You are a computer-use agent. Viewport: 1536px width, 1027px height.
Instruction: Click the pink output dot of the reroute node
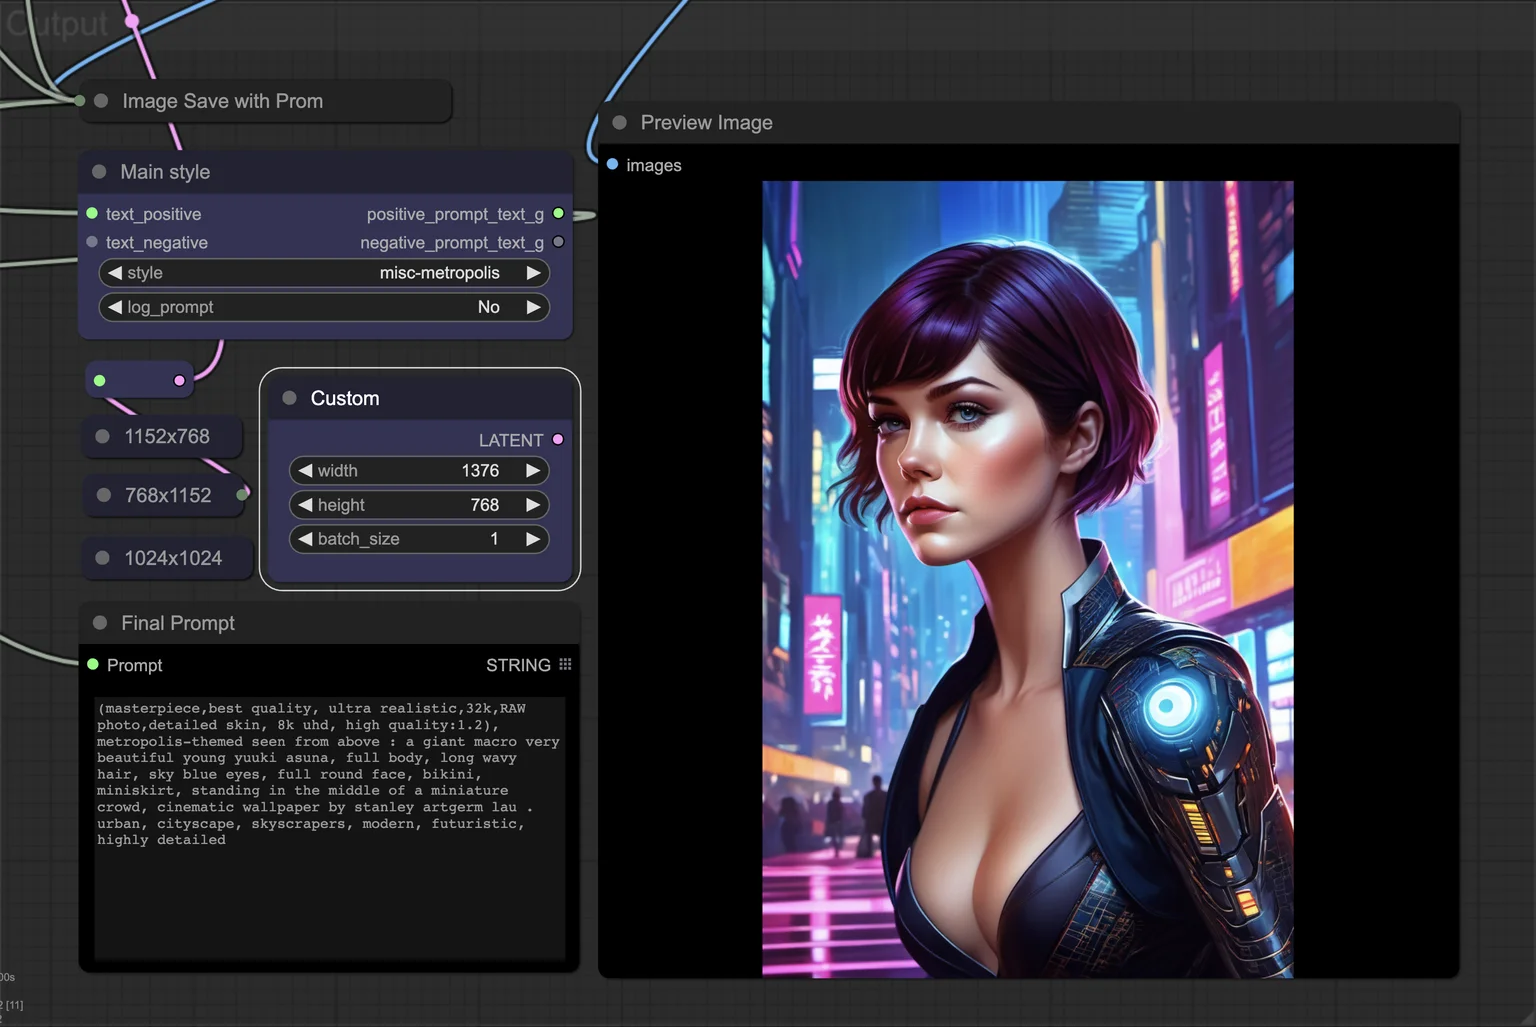(x=179, y=380)
